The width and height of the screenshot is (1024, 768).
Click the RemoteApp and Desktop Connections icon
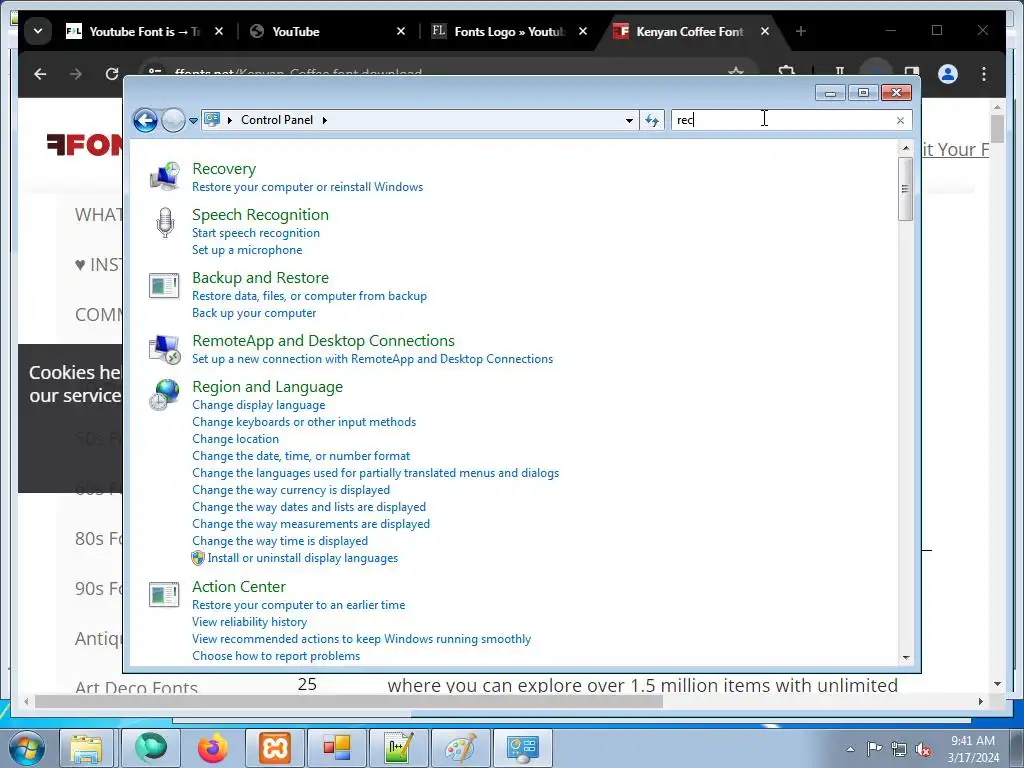(165, 349)
